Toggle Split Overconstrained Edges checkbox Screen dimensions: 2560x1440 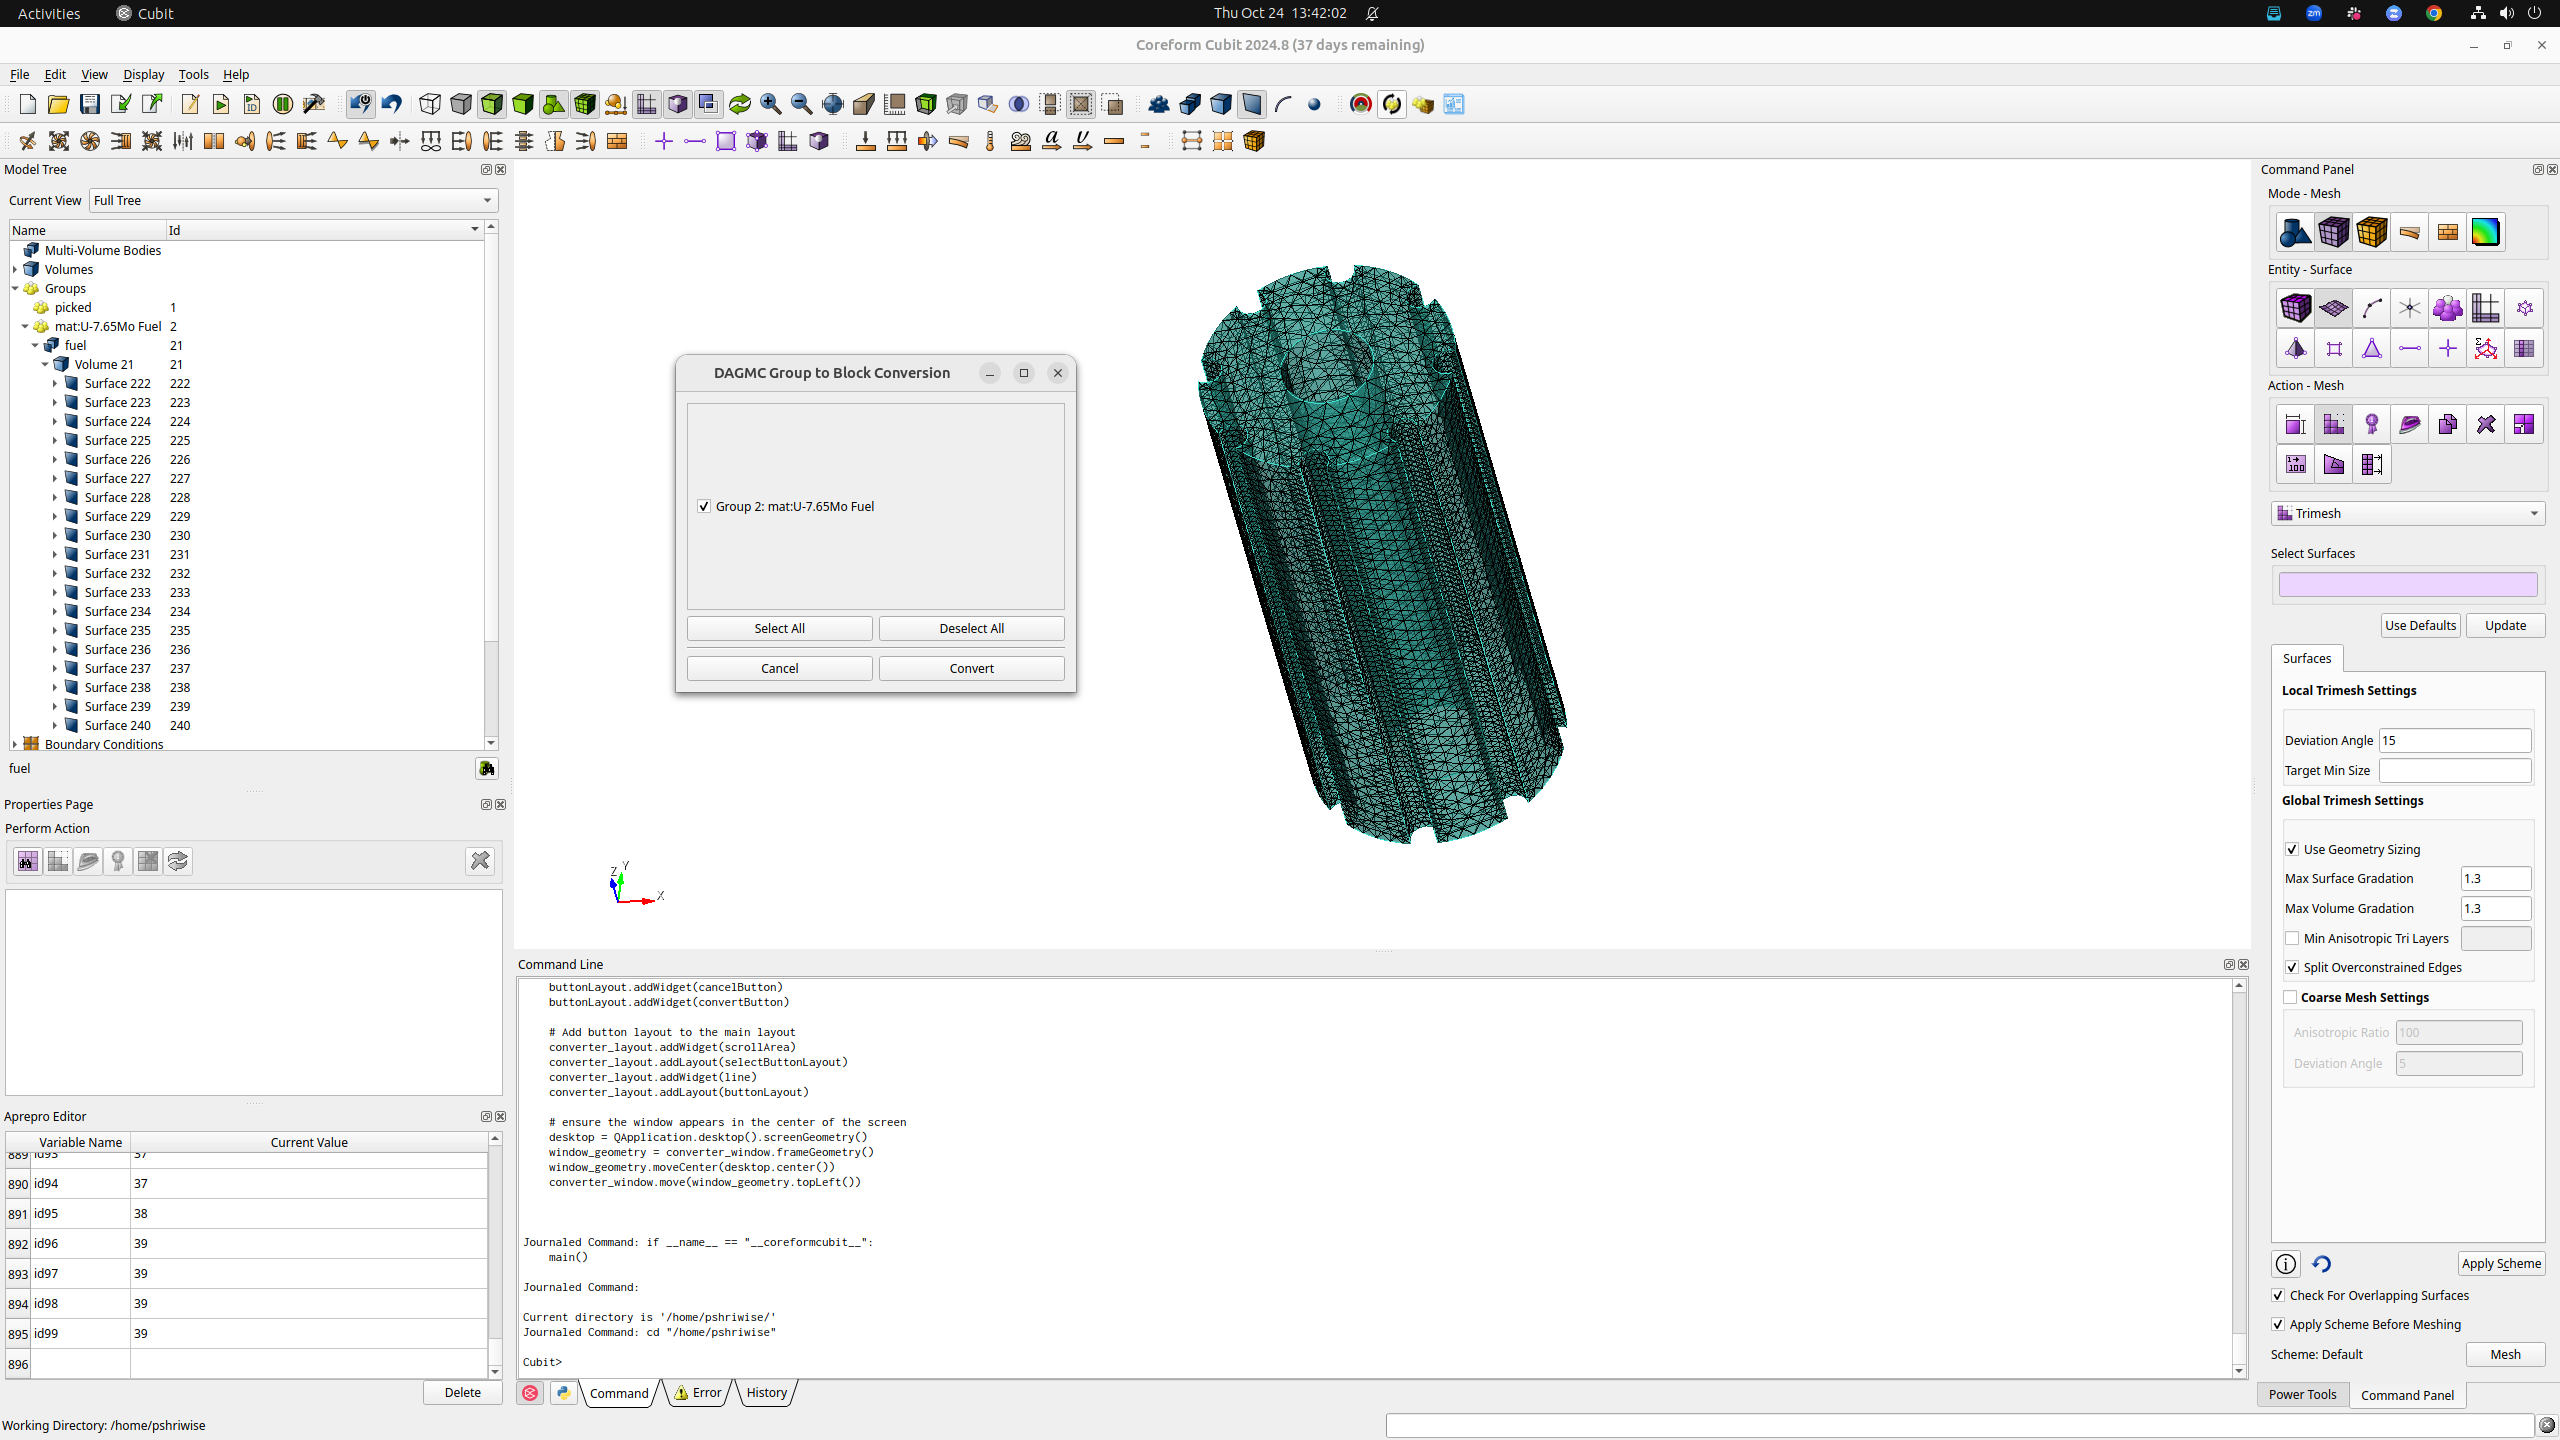[x=2292, y=967]
